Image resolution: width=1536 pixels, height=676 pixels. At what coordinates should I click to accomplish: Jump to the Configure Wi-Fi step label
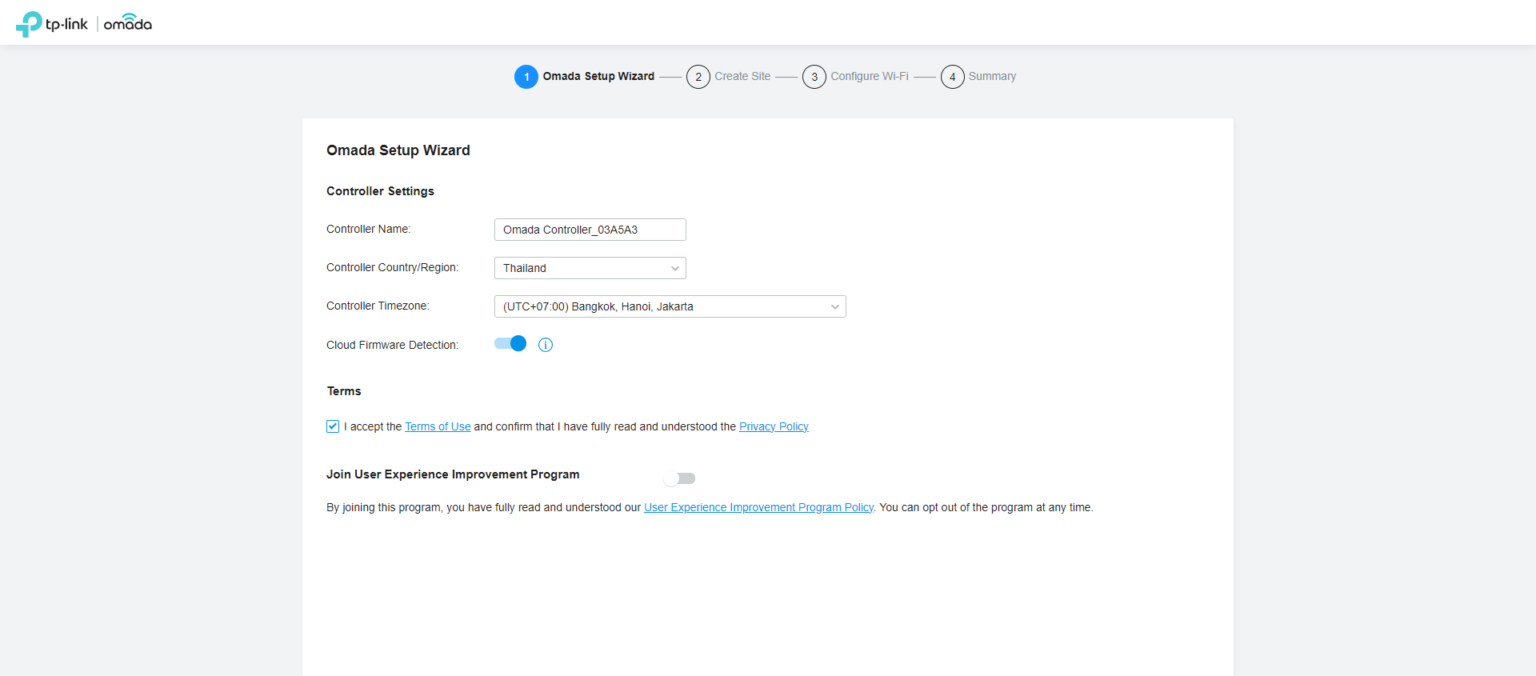tap(869, 77)
